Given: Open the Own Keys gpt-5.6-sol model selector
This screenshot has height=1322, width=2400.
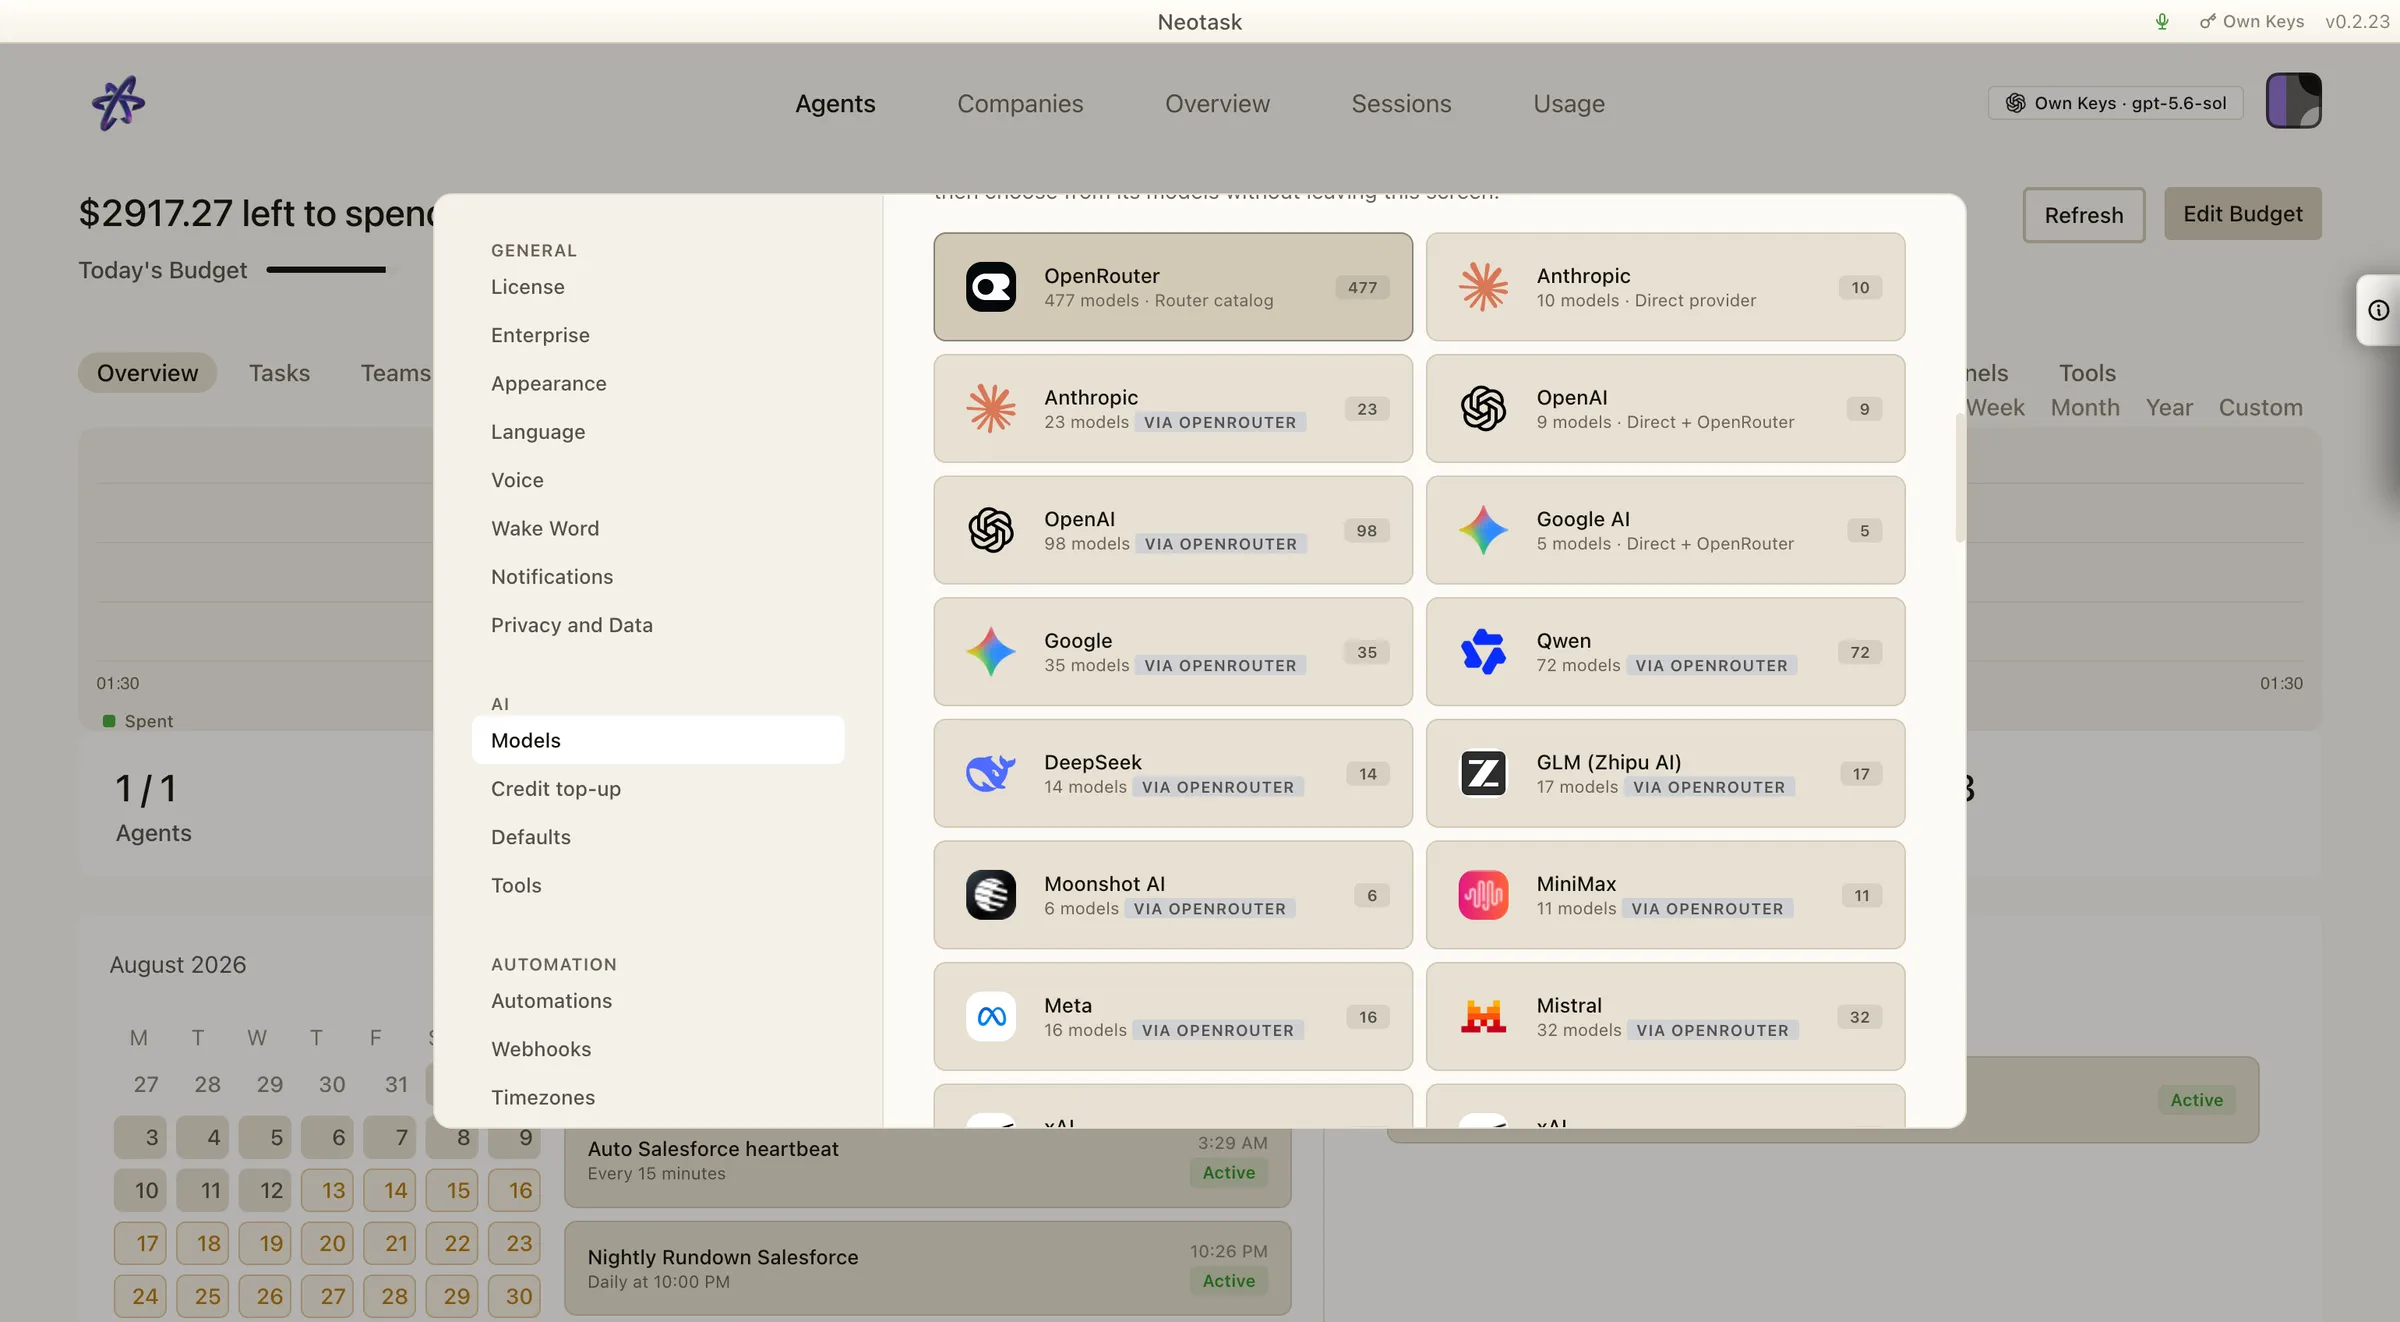Looking at the screenshot, I should tap(2115, 103).
